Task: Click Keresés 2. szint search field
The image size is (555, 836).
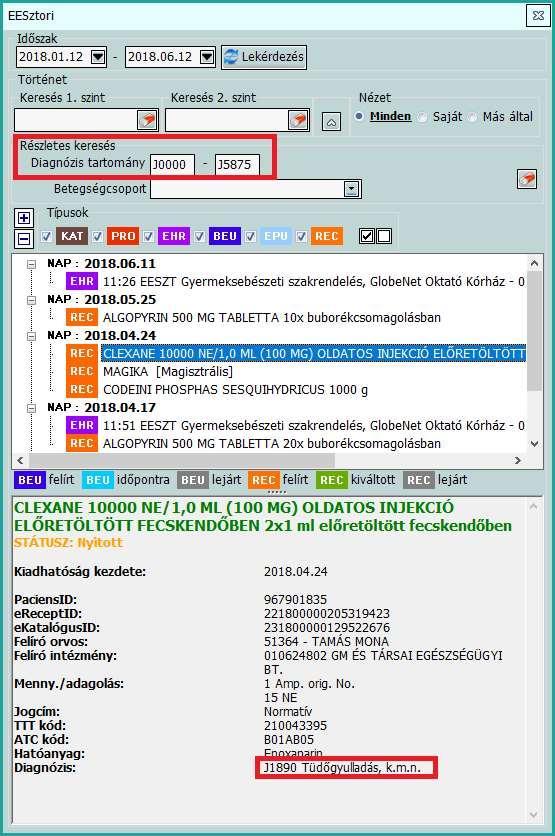Action: [x=227, y=120]
